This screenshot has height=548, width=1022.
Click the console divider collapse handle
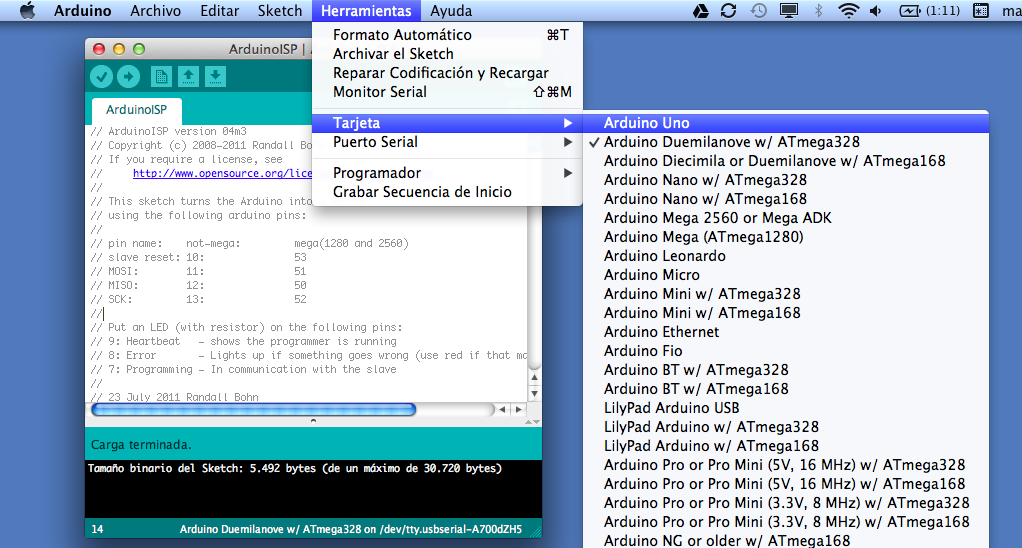(x=314, y=421)
